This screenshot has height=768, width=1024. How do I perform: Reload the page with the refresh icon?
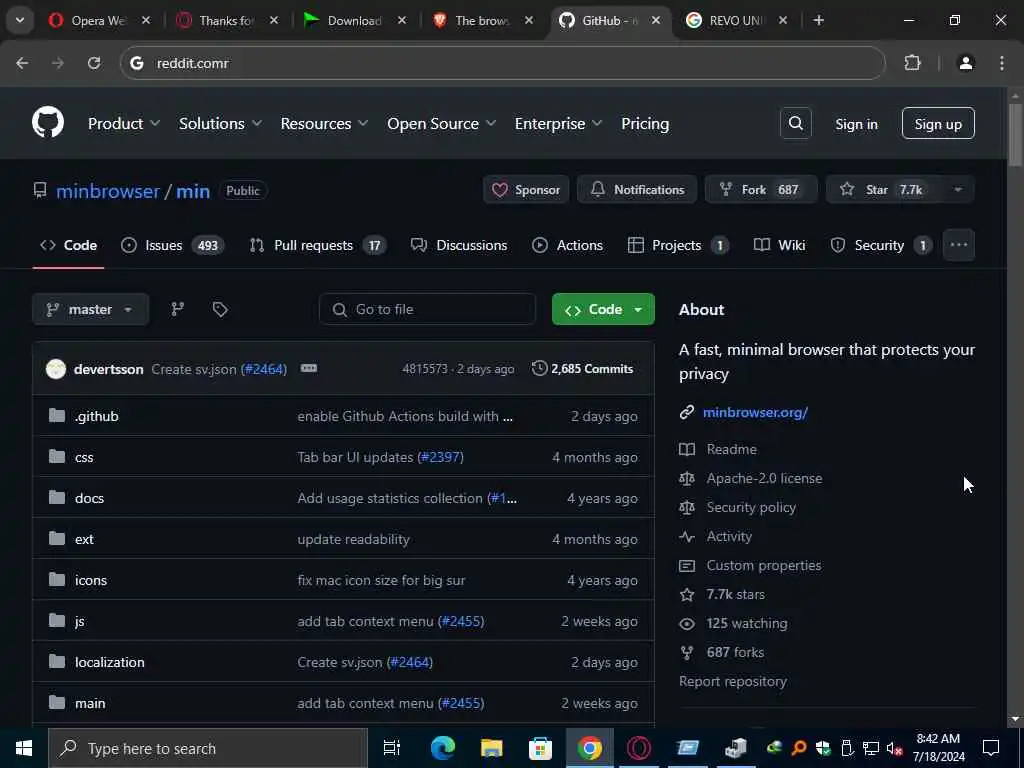click(94, 63)
